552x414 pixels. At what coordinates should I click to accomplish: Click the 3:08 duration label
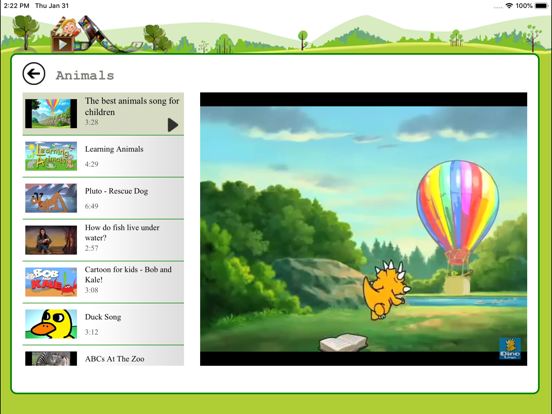tap(92, 290)
